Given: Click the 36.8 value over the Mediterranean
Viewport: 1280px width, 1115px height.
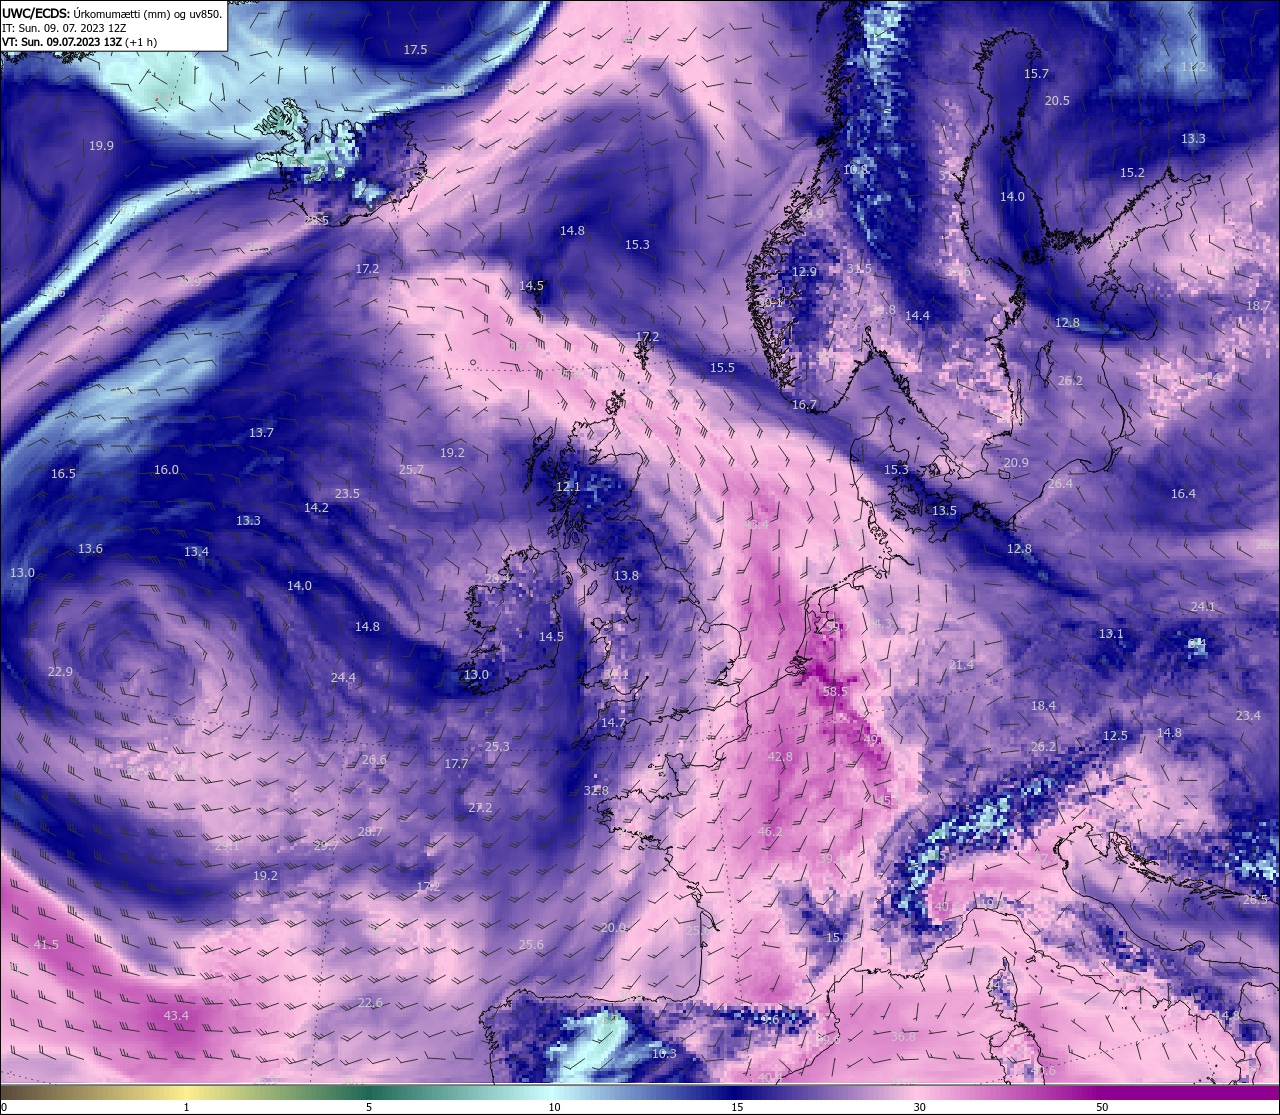Looking at the screenshot, I should (903, 1037).
